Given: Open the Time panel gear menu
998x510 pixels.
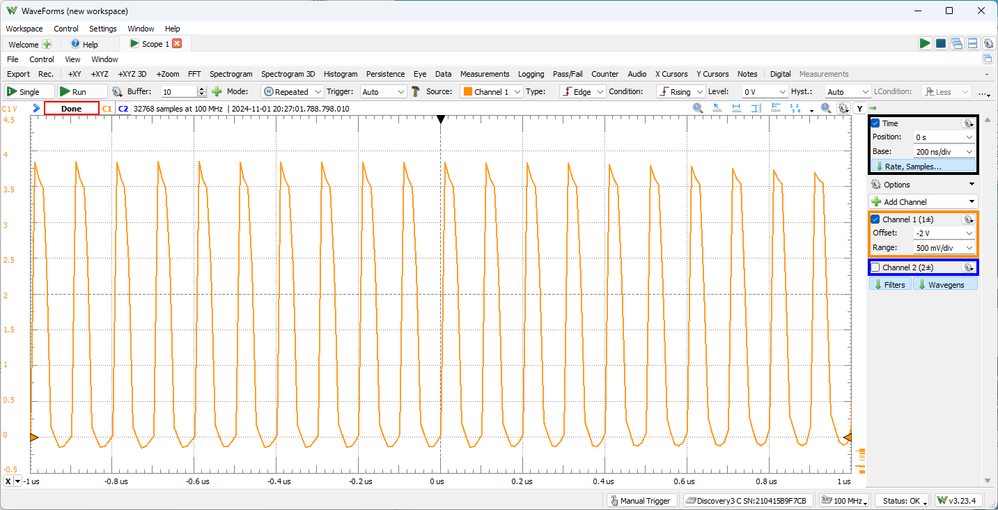Looking at the screenshot, I should (x=967, y=124).
